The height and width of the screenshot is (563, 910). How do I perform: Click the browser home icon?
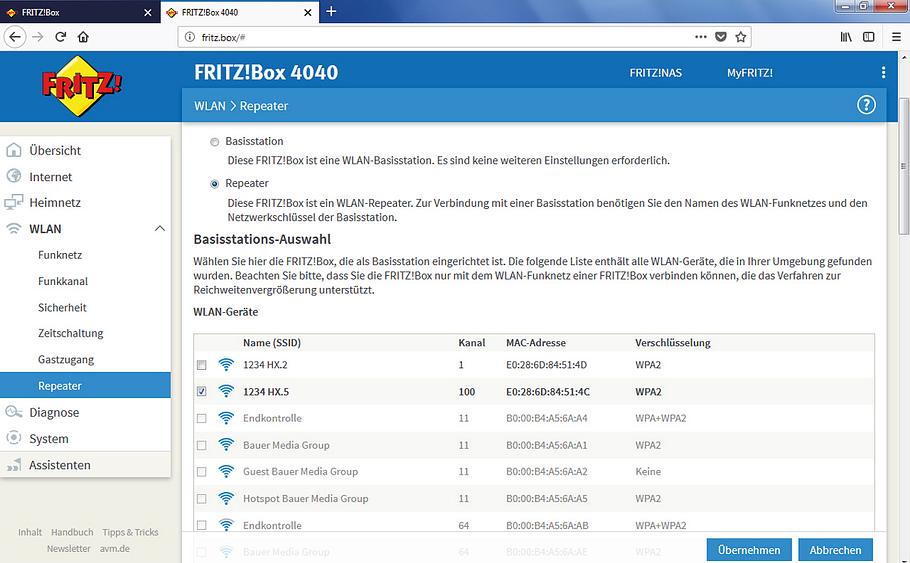(x=84, y=37)
